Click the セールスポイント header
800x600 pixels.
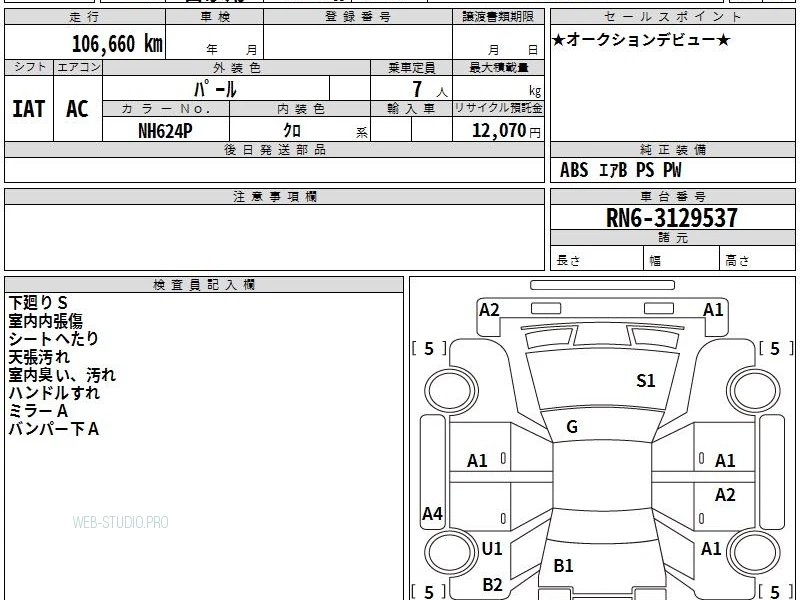[x=672, y=17]
